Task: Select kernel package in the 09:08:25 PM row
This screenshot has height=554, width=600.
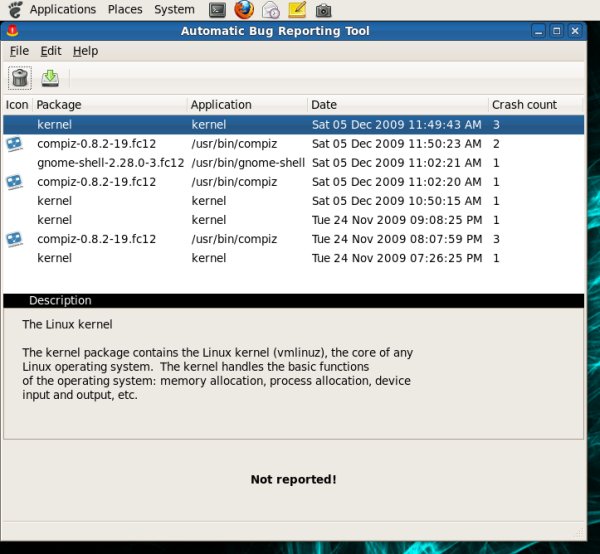Action: [54, 220]
